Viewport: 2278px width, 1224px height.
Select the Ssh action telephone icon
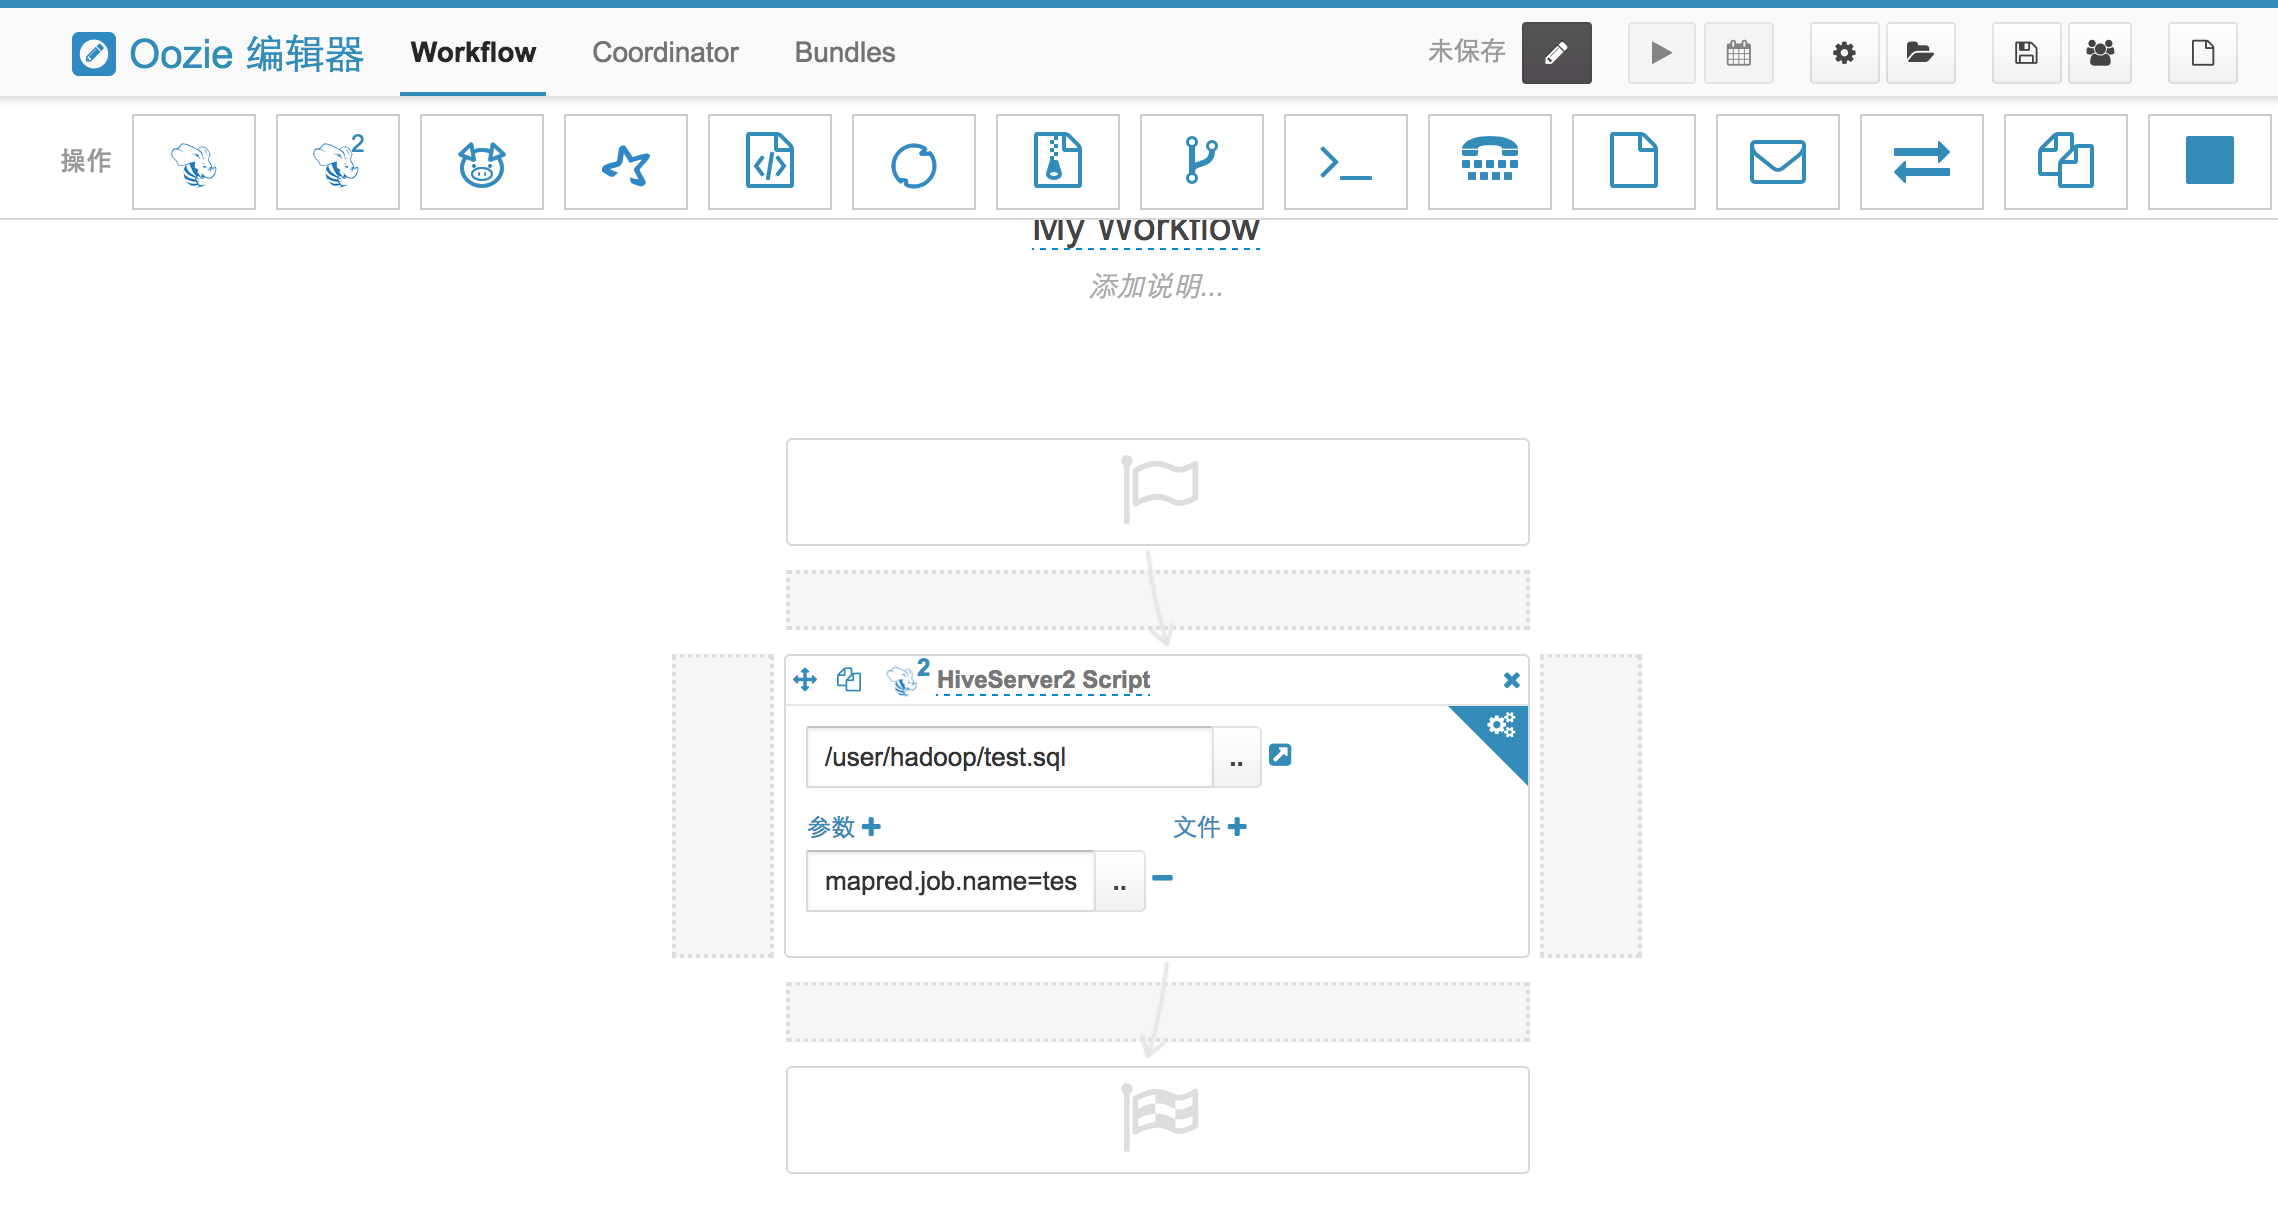[1490, 162]
